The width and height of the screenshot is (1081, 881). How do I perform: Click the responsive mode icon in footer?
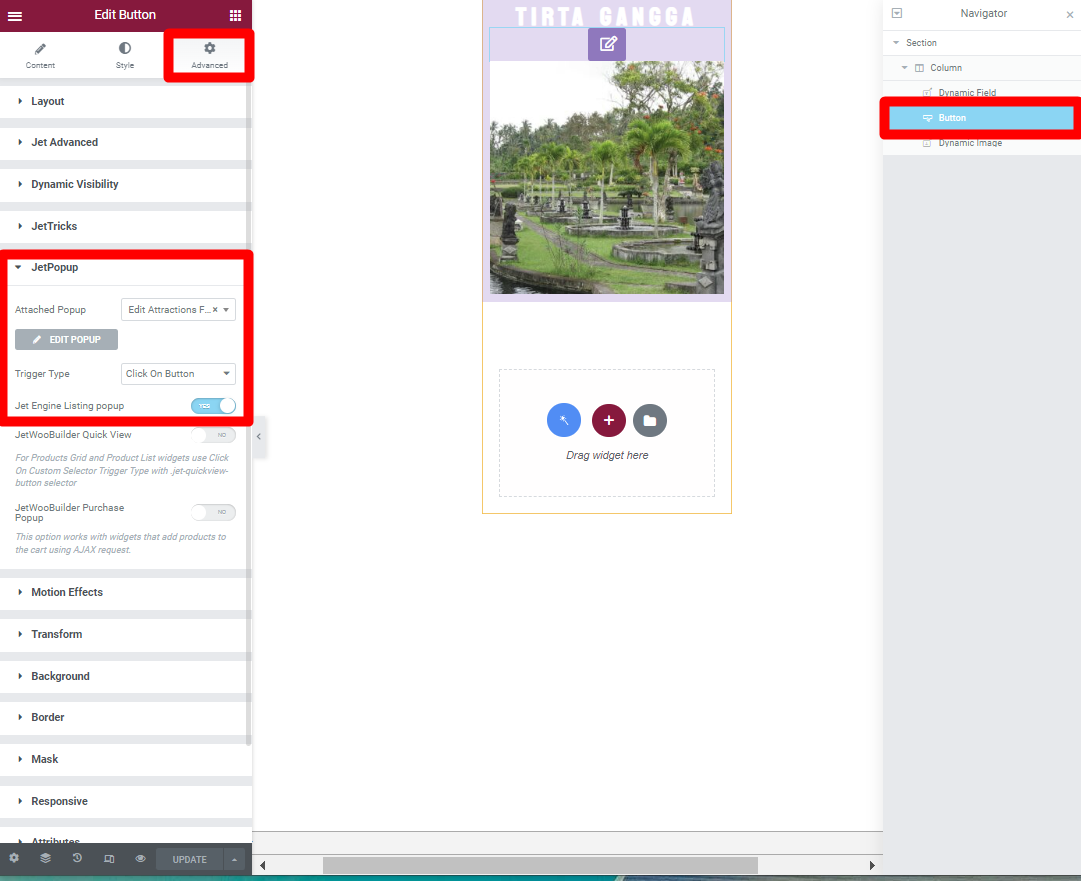coord(109,859)
